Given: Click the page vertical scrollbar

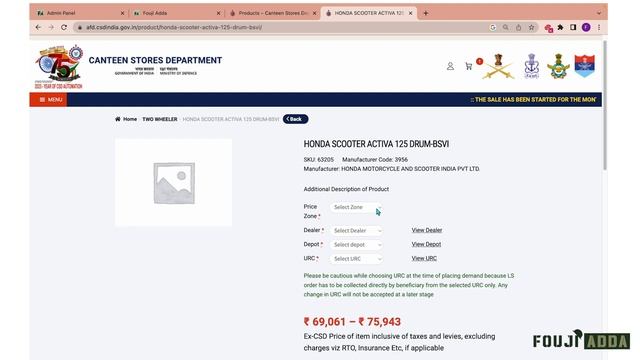Looking at the screenshot, I should [x=604, y=105].
